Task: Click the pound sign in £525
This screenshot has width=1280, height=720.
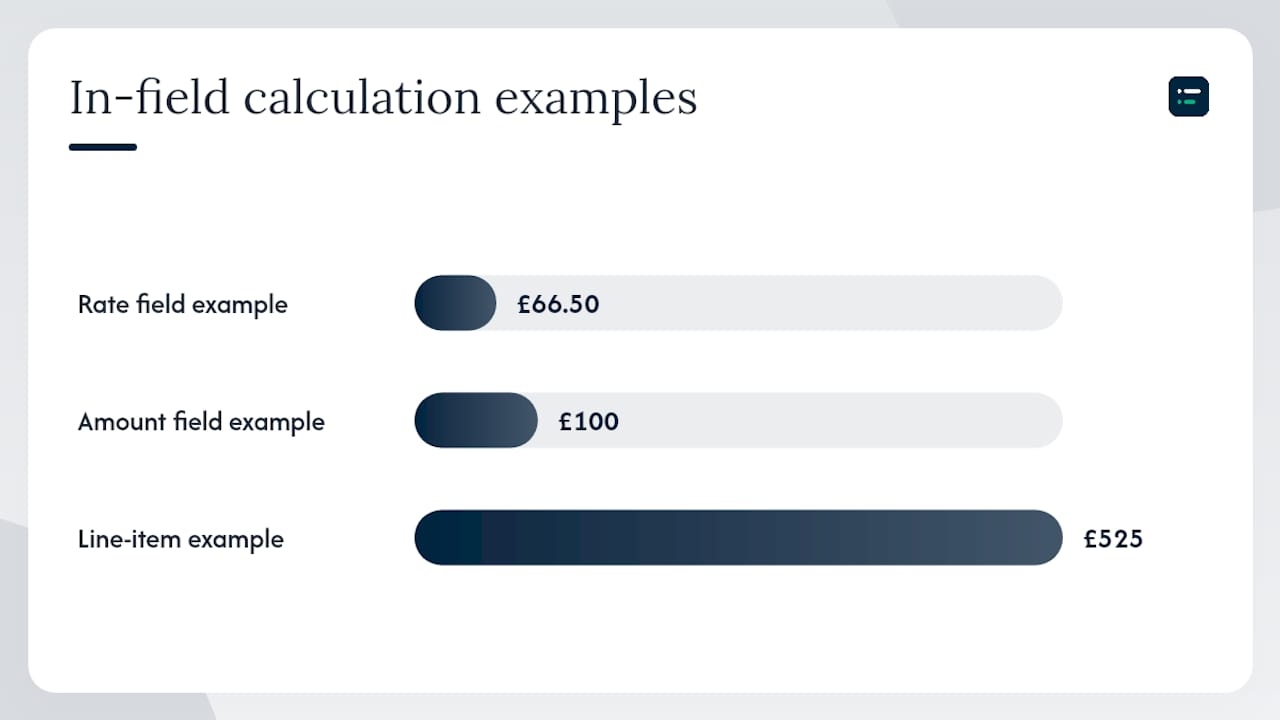Action: point(1091,539)
